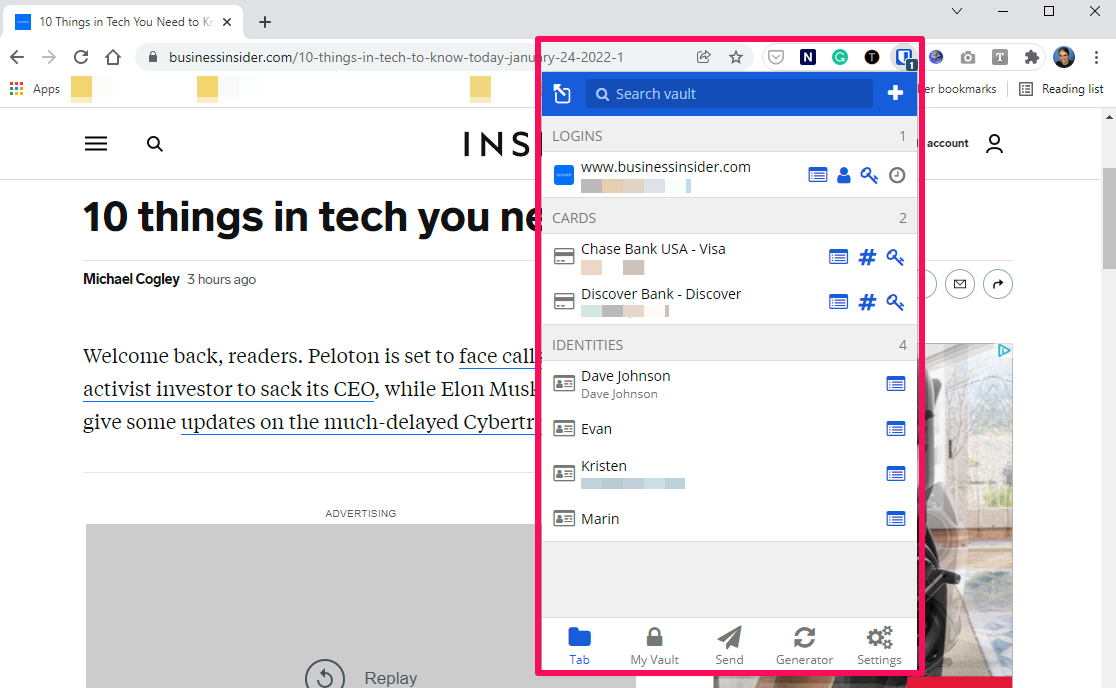Click the Pocket extension icon

click(776, 57)
